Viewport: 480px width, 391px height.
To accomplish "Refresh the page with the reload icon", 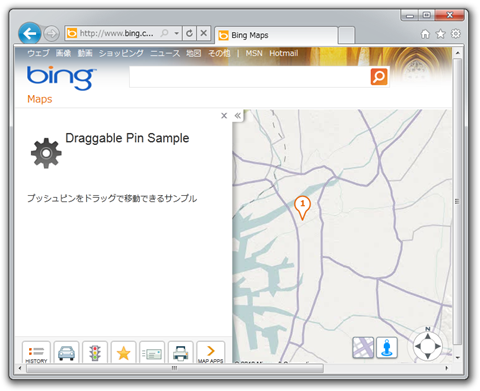I will click(x=189, y=33).
